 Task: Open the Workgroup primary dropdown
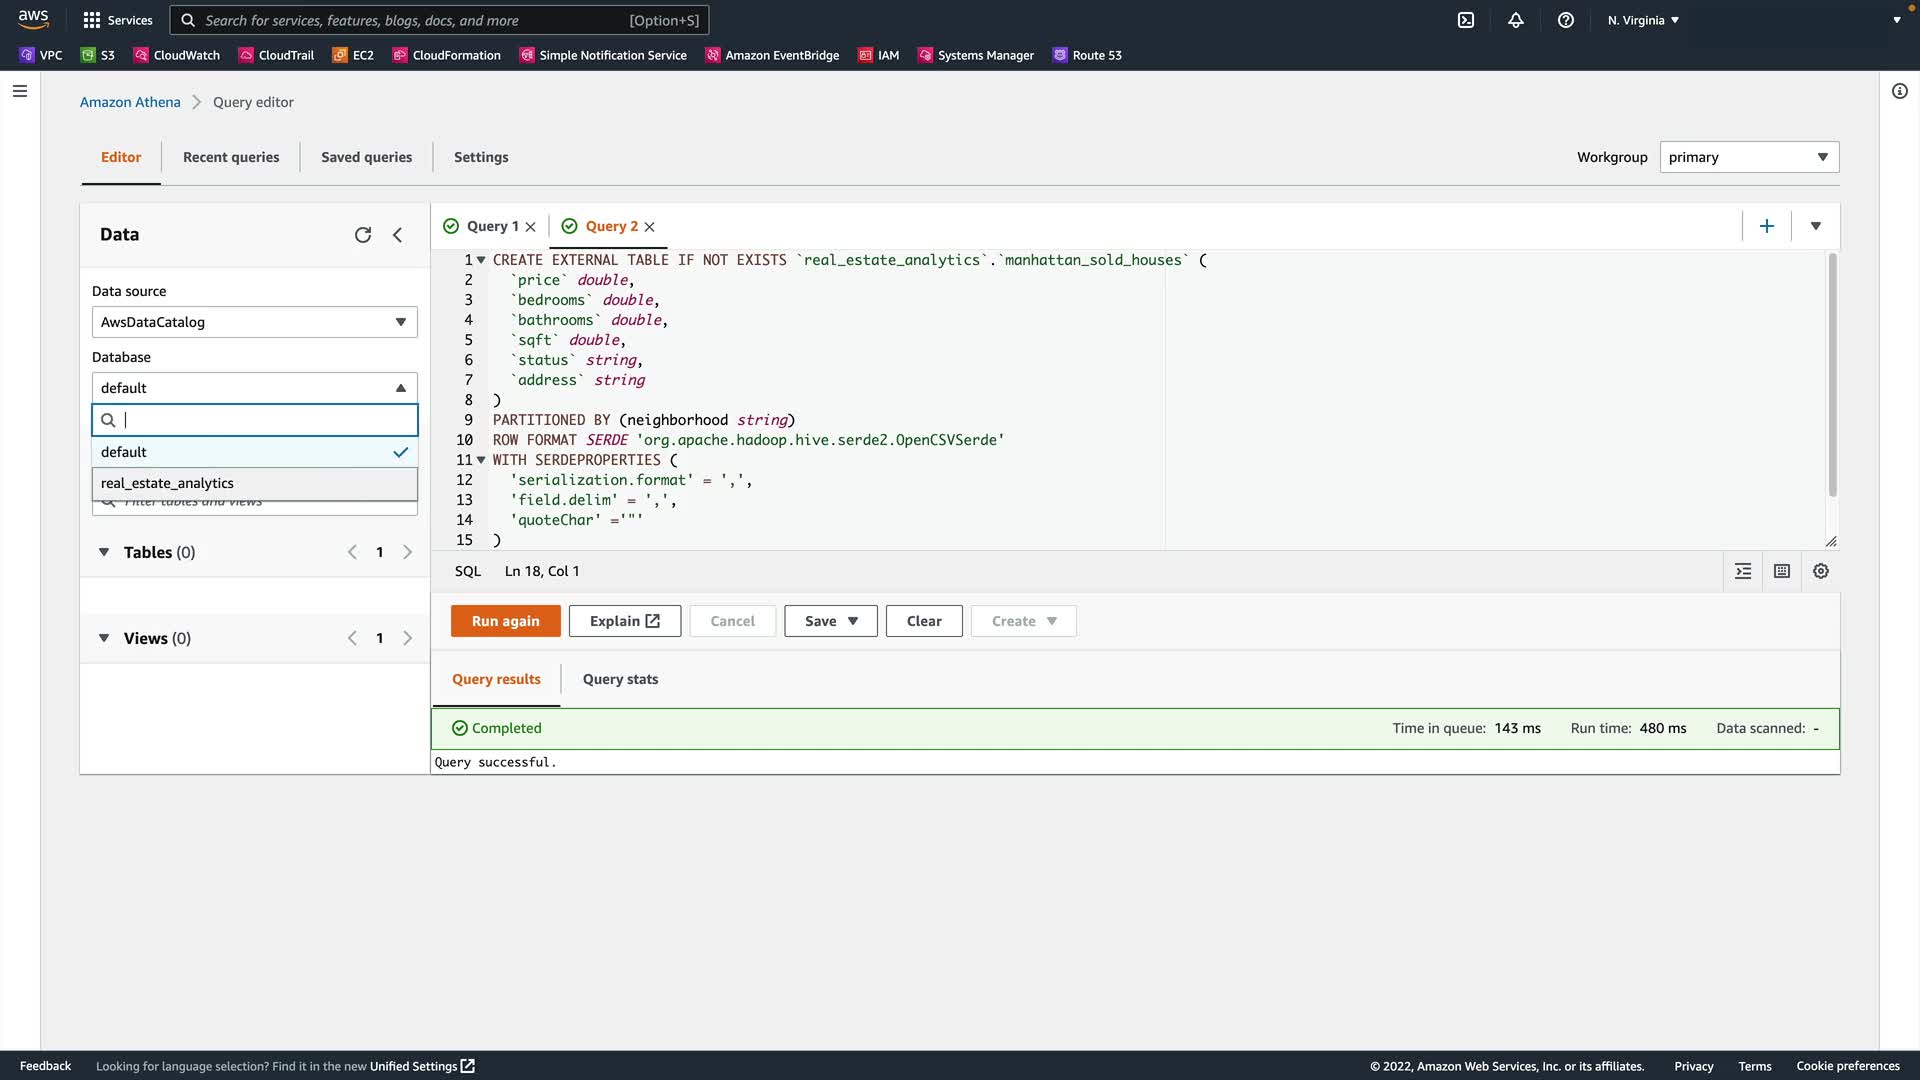tap(1749, 157)
